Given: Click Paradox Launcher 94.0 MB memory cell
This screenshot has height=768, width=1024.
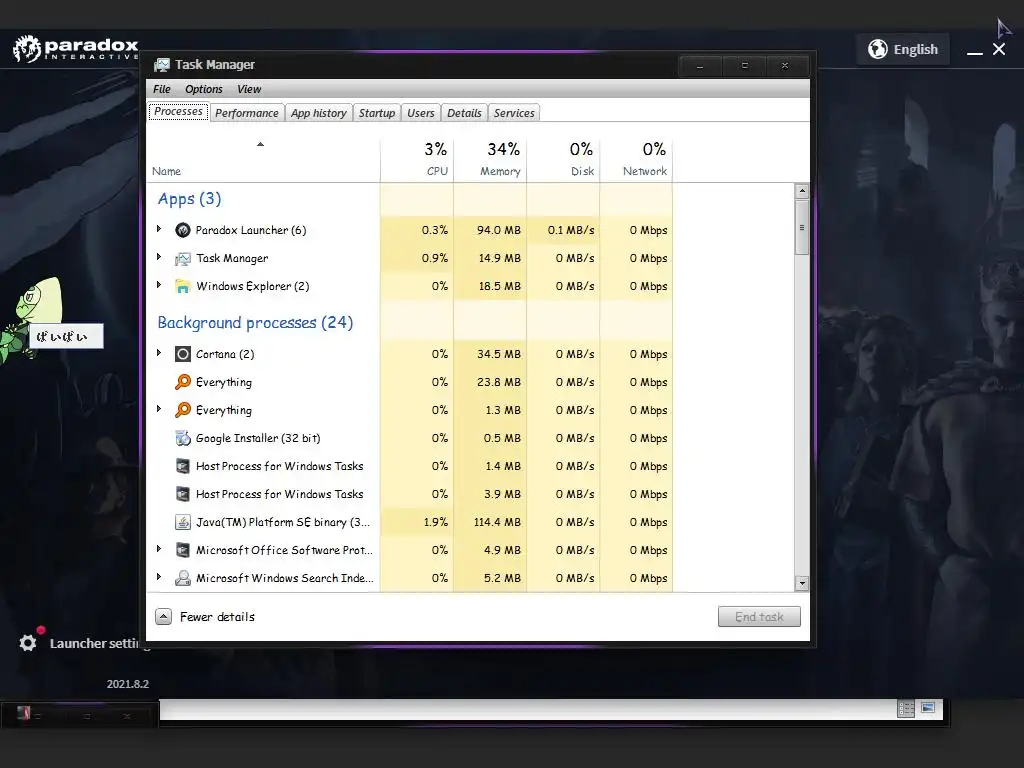Looking at the screenshot, I should [490, 230].
